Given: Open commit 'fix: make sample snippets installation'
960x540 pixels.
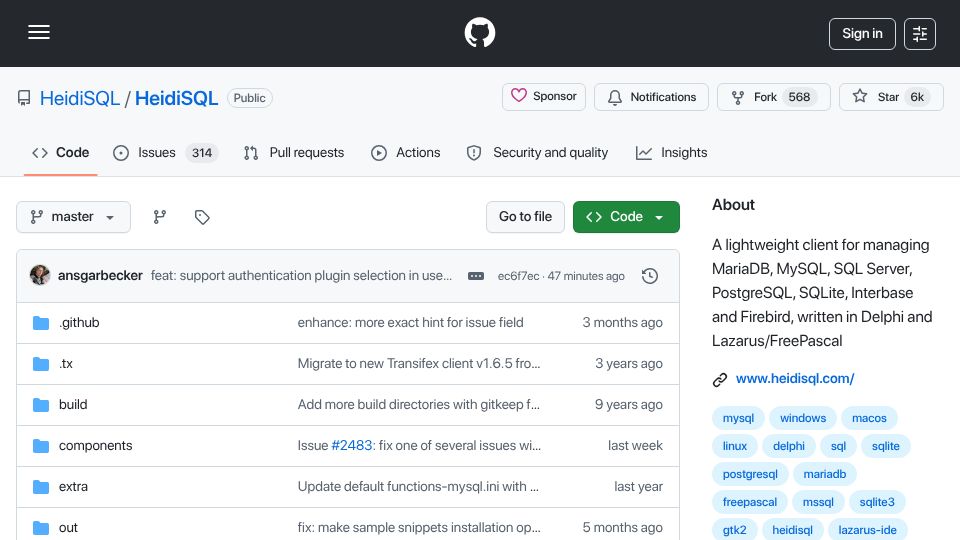Looking at the screenshot, I should [419, 528].
